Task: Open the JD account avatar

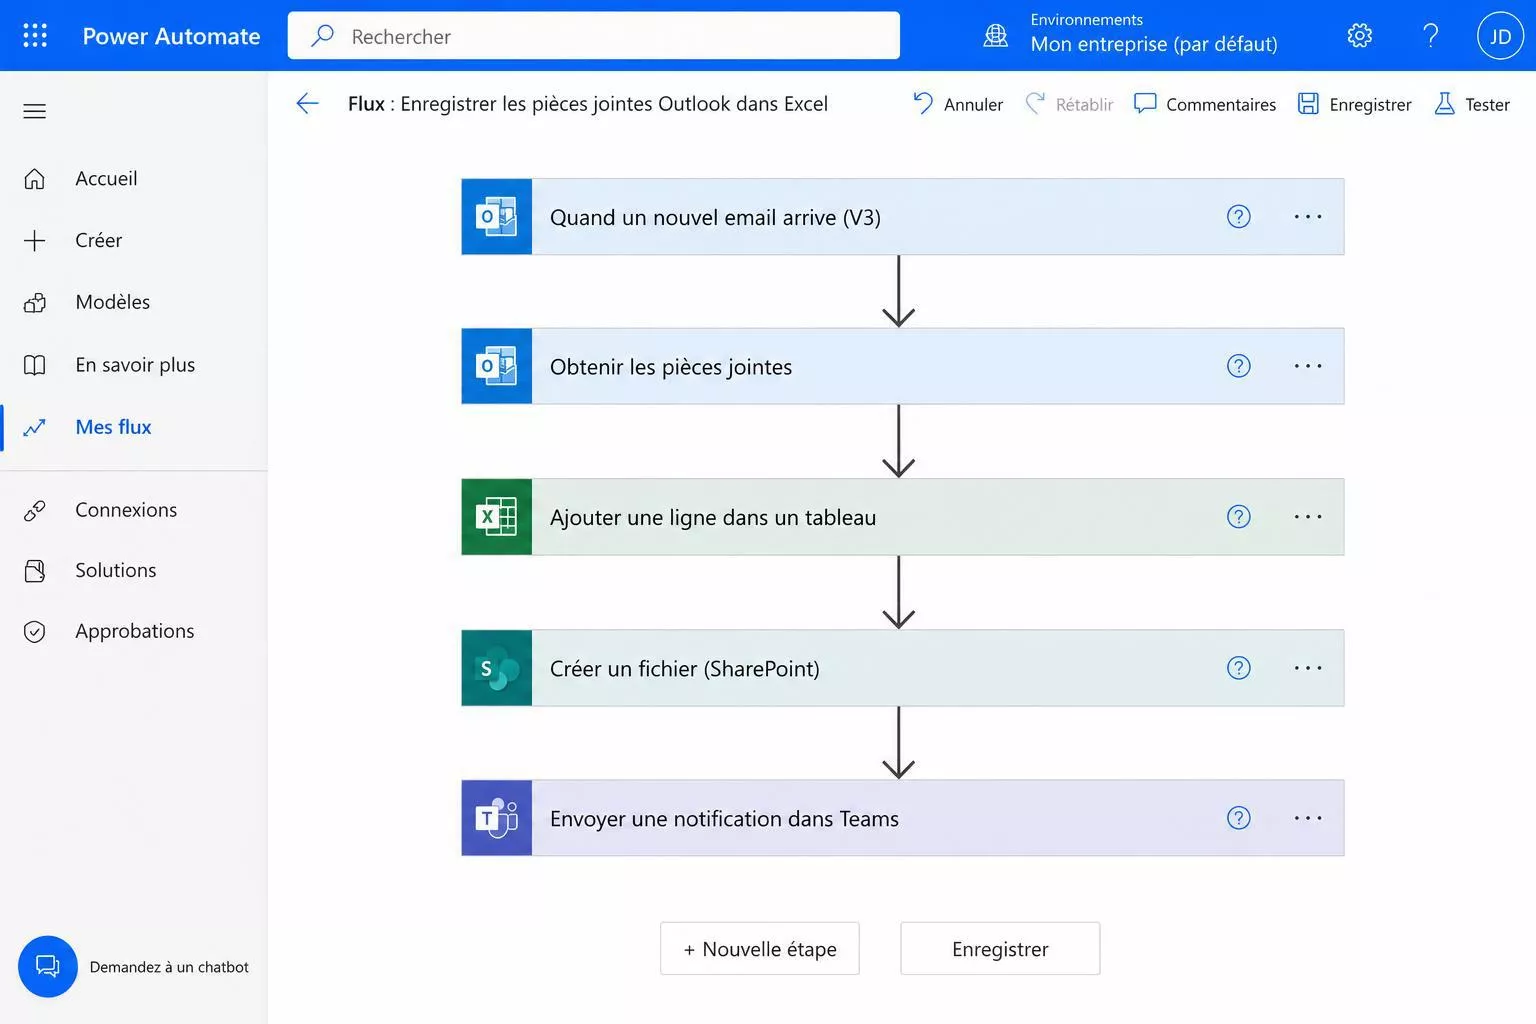Action: click(x=1500, y=36)
